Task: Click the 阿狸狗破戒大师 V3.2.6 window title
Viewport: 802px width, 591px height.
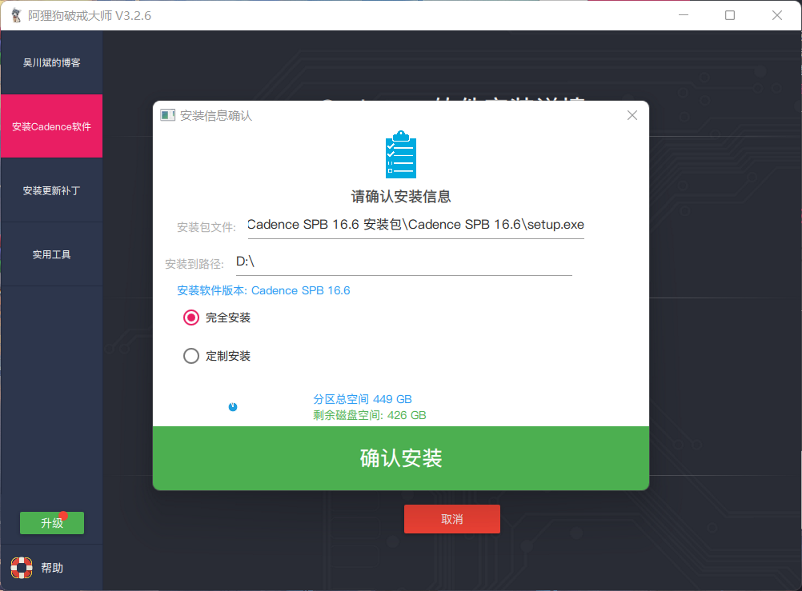Action: (90, 16)
